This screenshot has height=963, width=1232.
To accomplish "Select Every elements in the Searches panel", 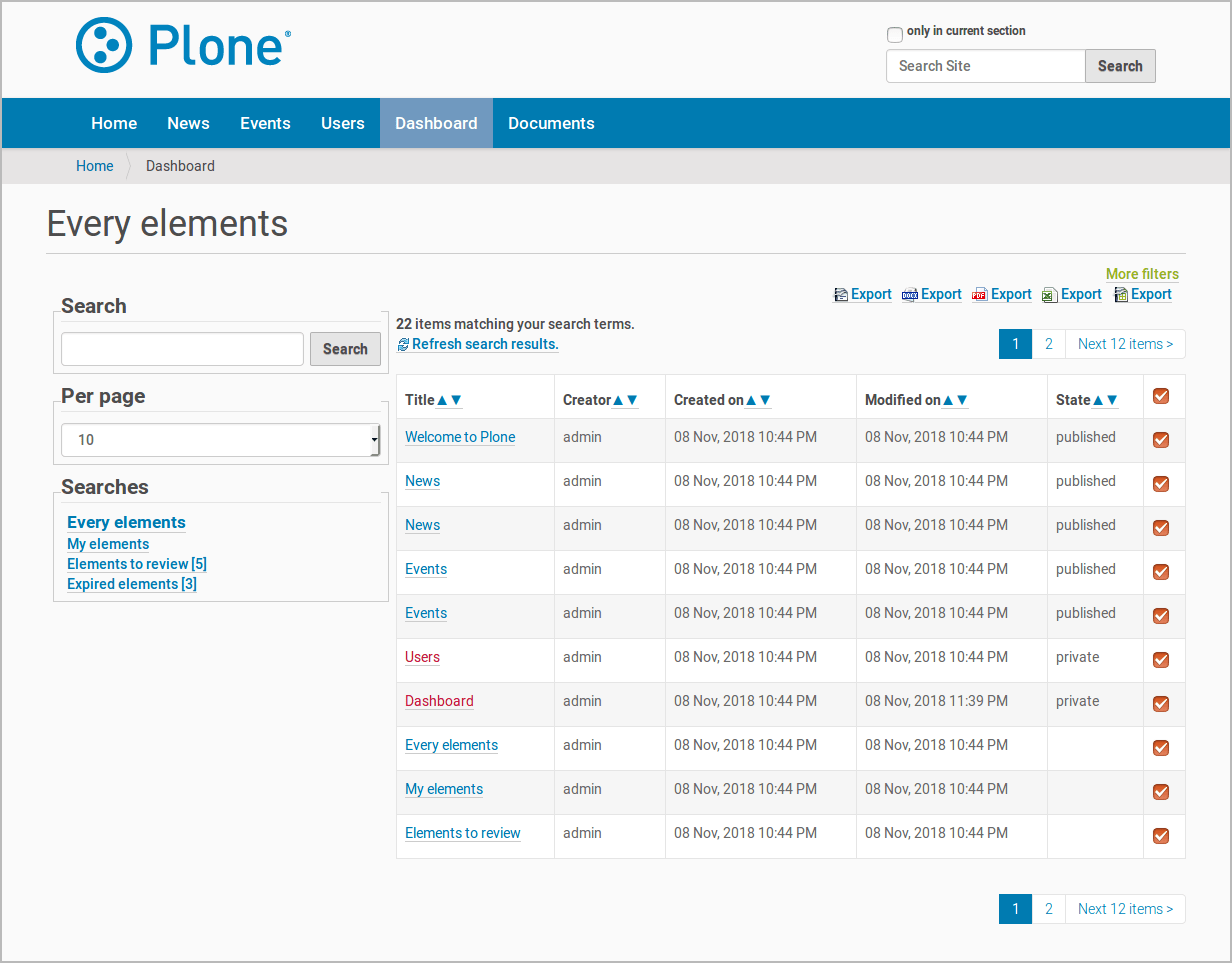I will tap(126, 522).
